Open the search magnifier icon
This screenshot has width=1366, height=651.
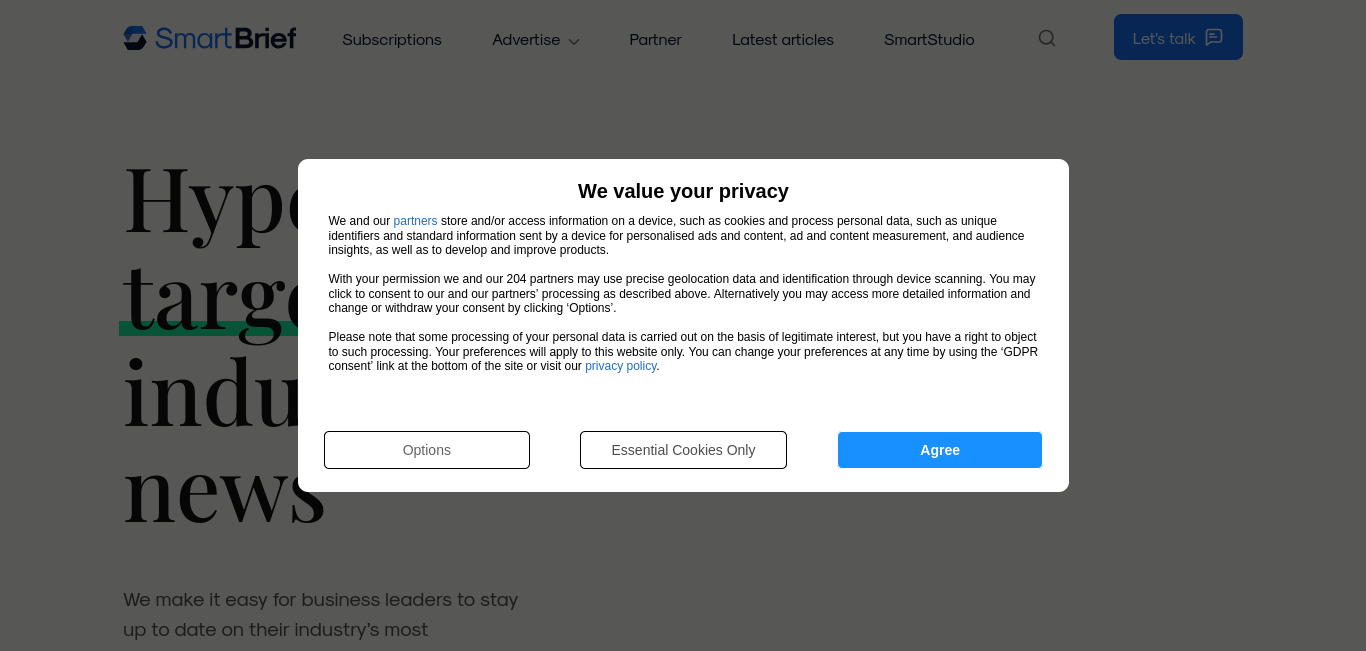tap(1047, 38)
